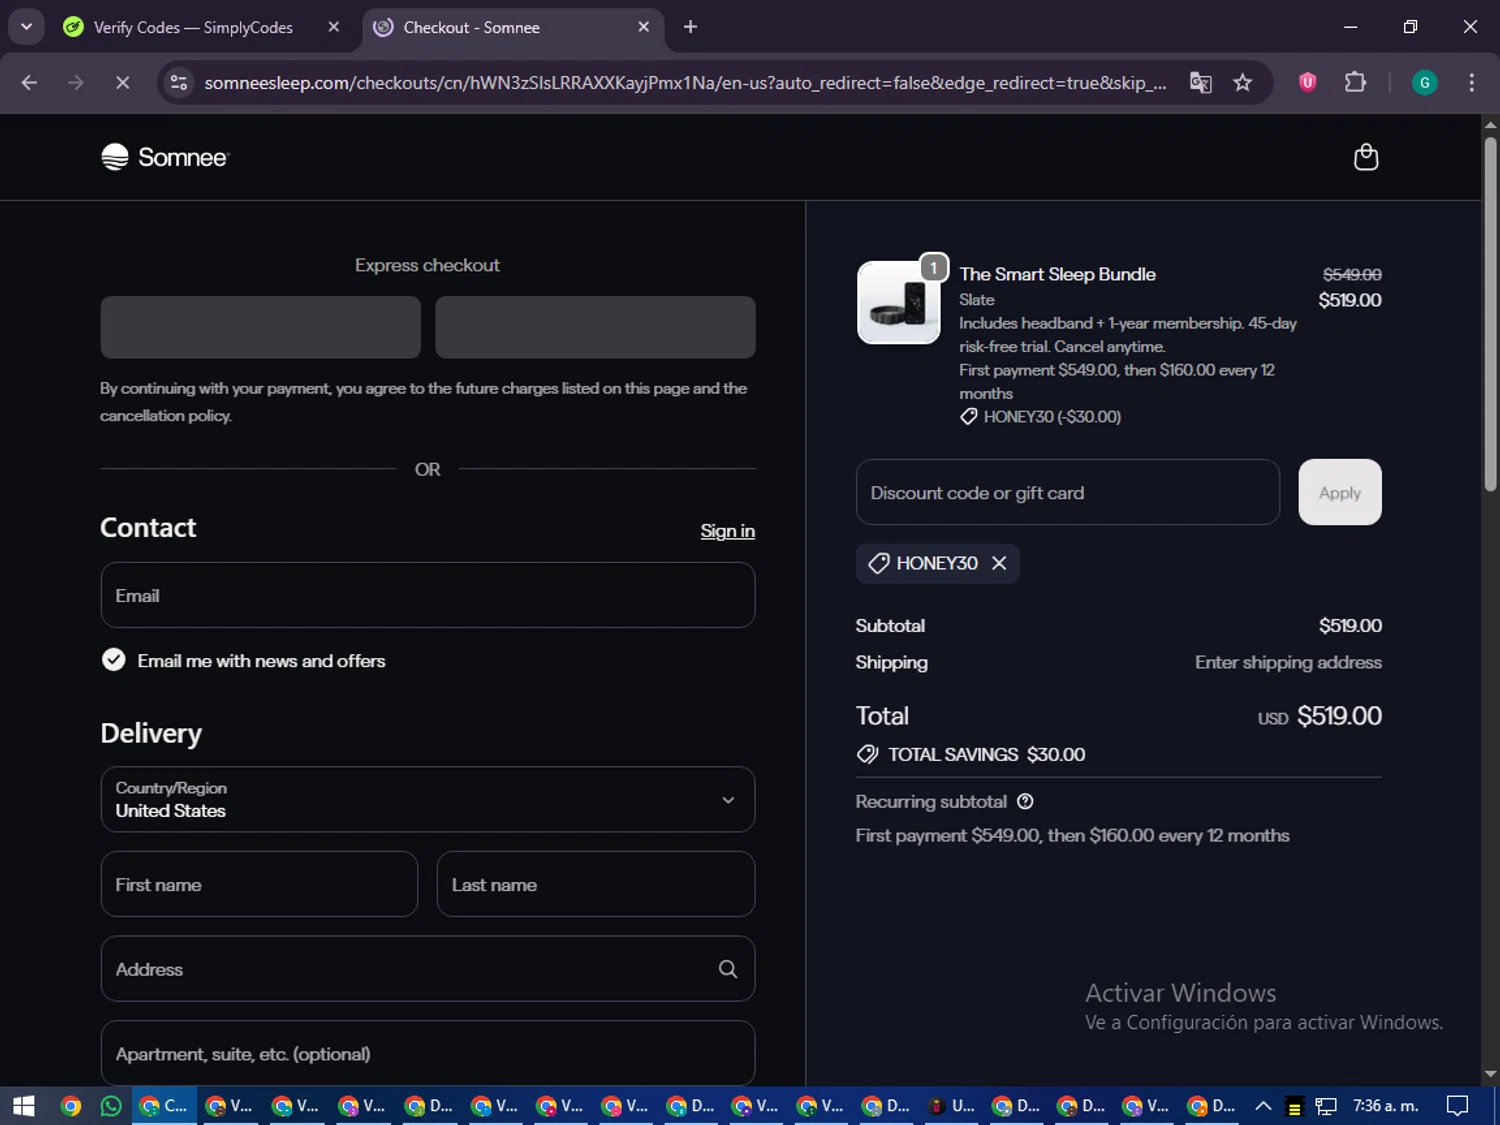Click the taskbar clock showing 7:36 a. m.

[1385, 1105]
